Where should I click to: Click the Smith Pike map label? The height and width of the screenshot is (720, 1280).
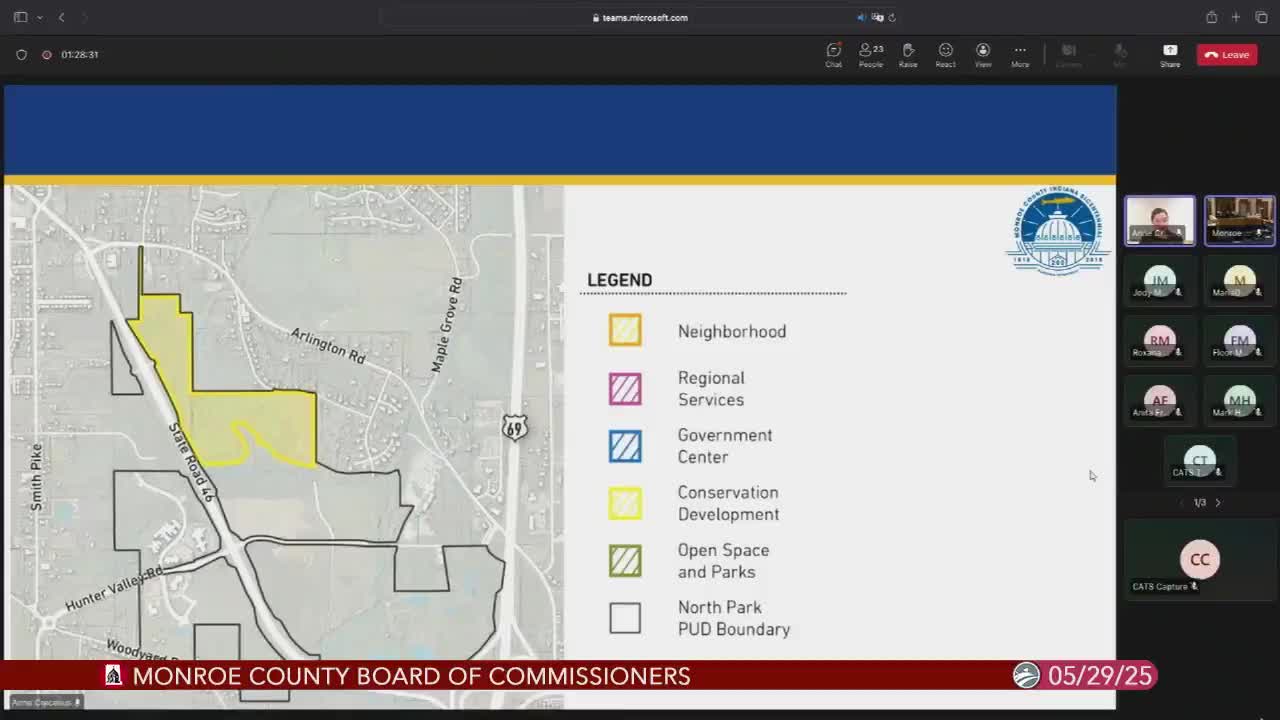click(x=37, y=478)
